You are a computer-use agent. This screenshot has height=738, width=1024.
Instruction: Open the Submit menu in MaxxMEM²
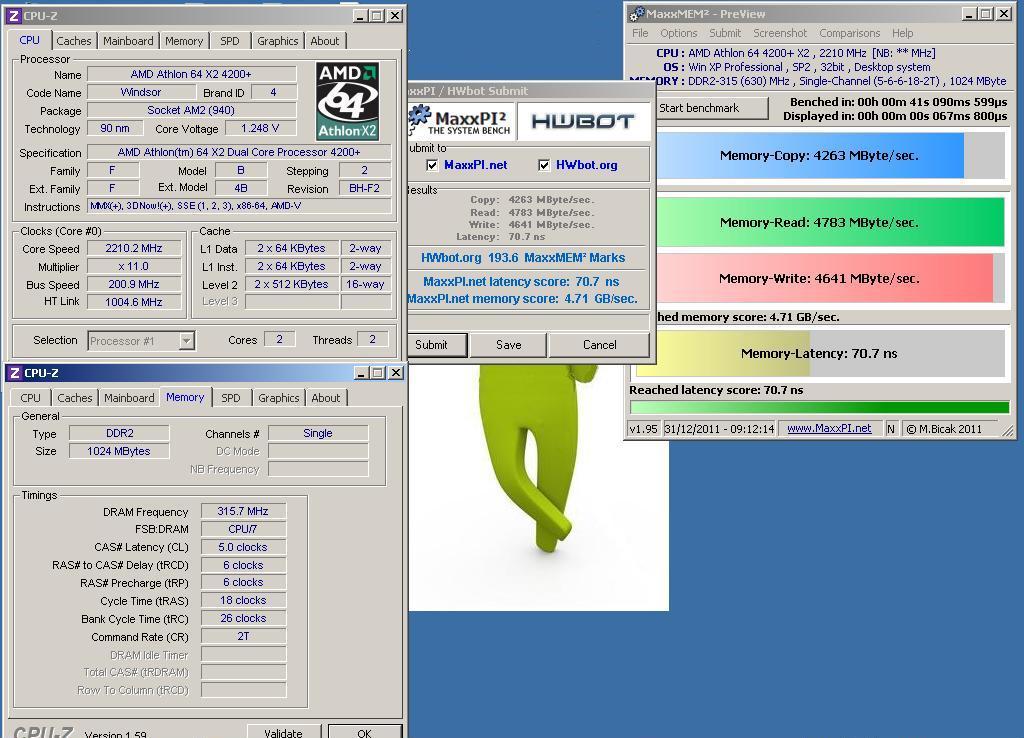click(725, 33)
